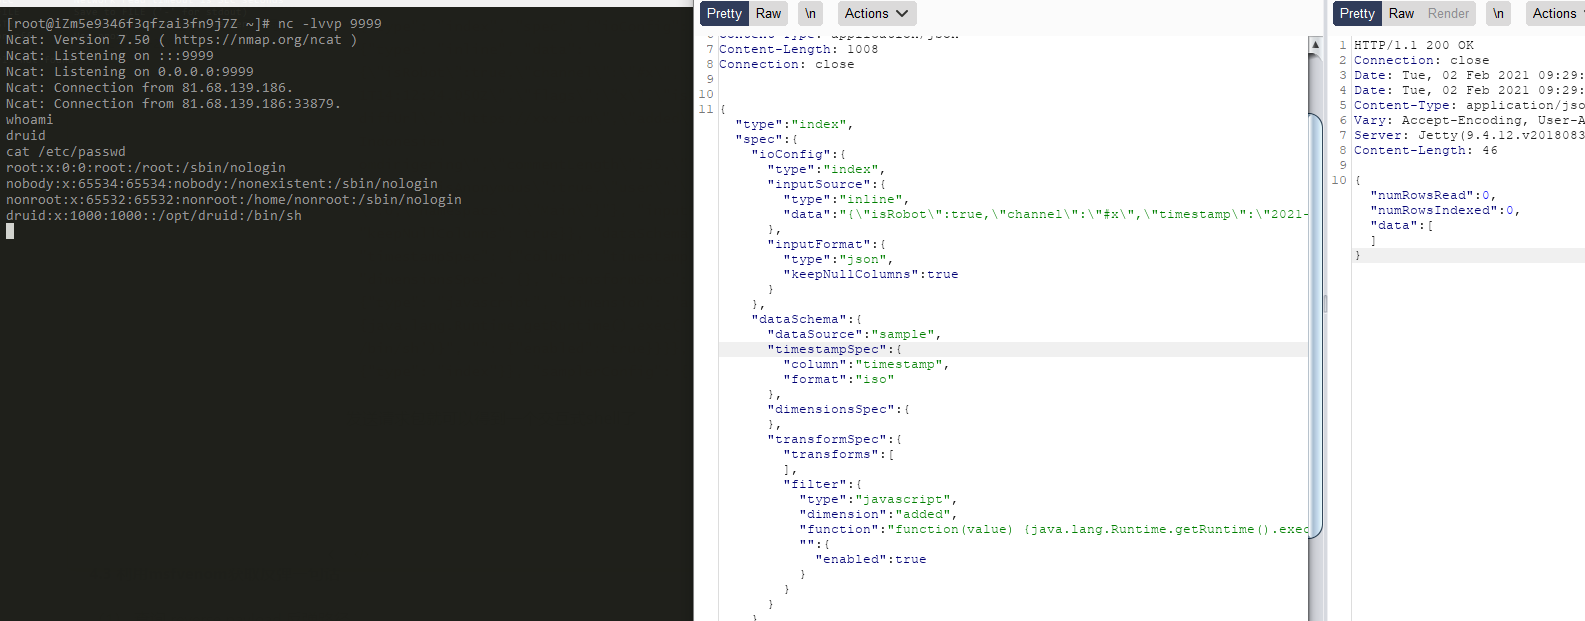Click the root:x:0:0 passwd entry
The image size is (1585, 621).
click(x=145, y=167)
